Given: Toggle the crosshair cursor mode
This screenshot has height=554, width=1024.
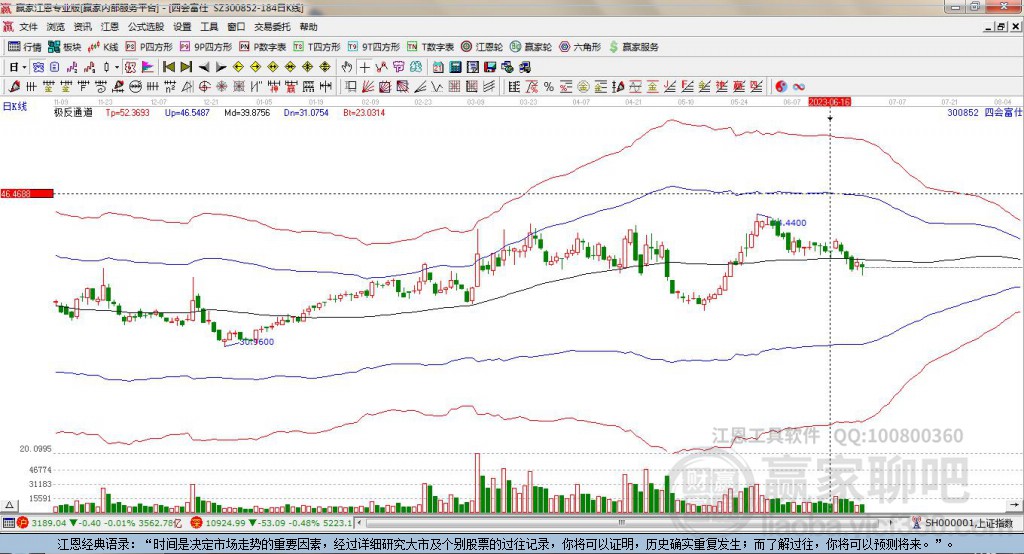Looking at the screenshot, I should 365,67.
